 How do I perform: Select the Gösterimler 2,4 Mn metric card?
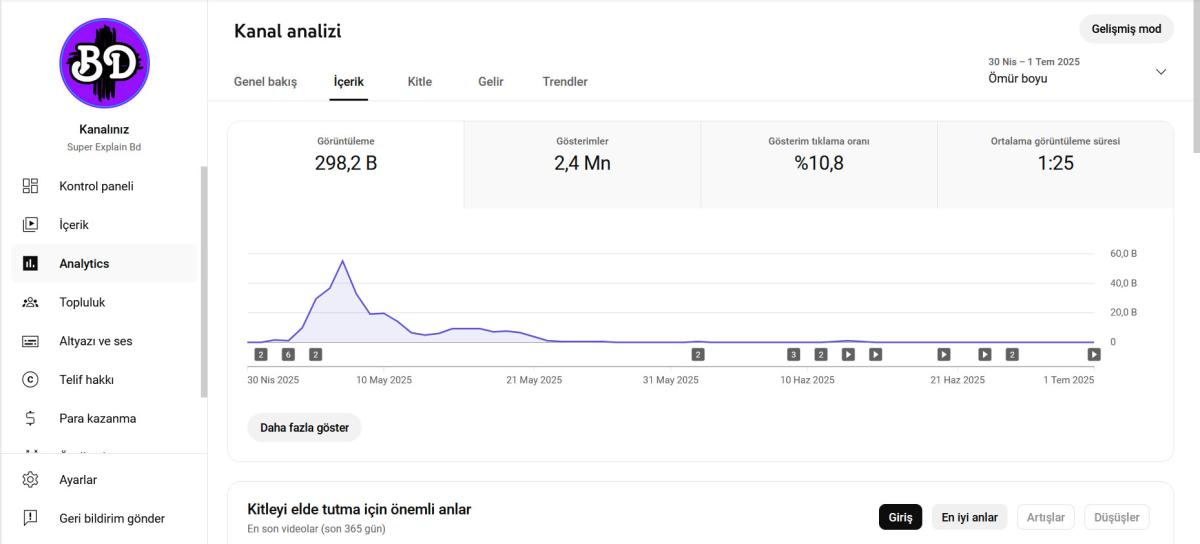pyautogui.click(x=582, y=165)
